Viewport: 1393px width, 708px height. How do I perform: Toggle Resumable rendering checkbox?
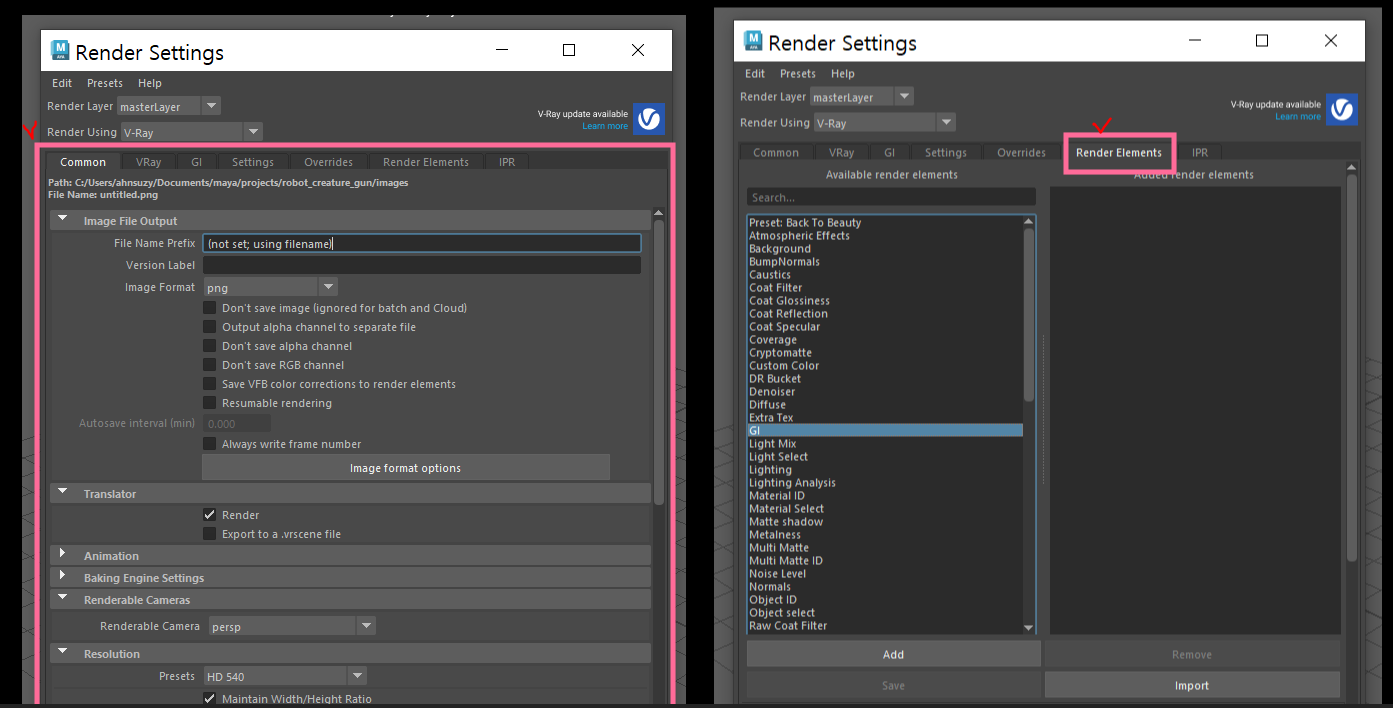210,403
